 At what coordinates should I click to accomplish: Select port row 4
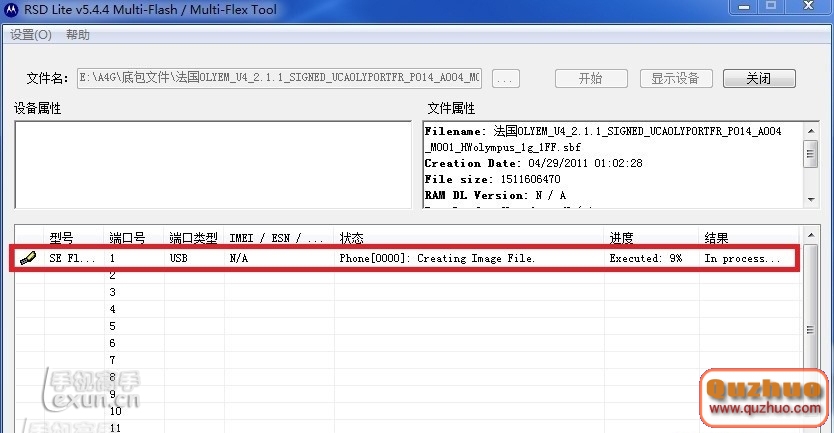(x=112, y=309)
